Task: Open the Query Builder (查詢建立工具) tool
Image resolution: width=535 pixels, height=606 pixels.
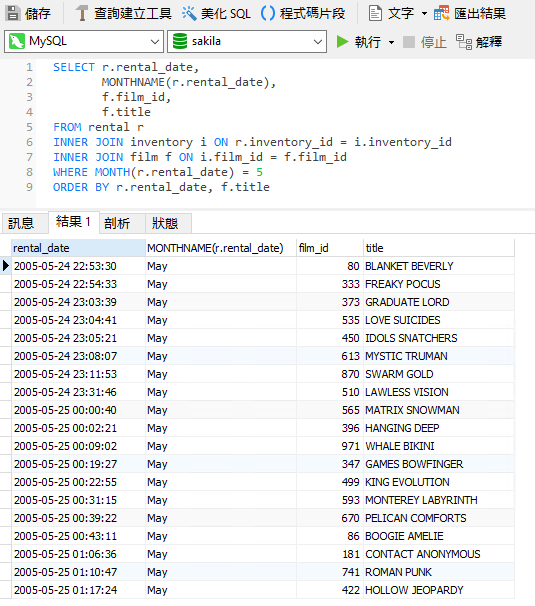Action: click(x=123, y=14)
